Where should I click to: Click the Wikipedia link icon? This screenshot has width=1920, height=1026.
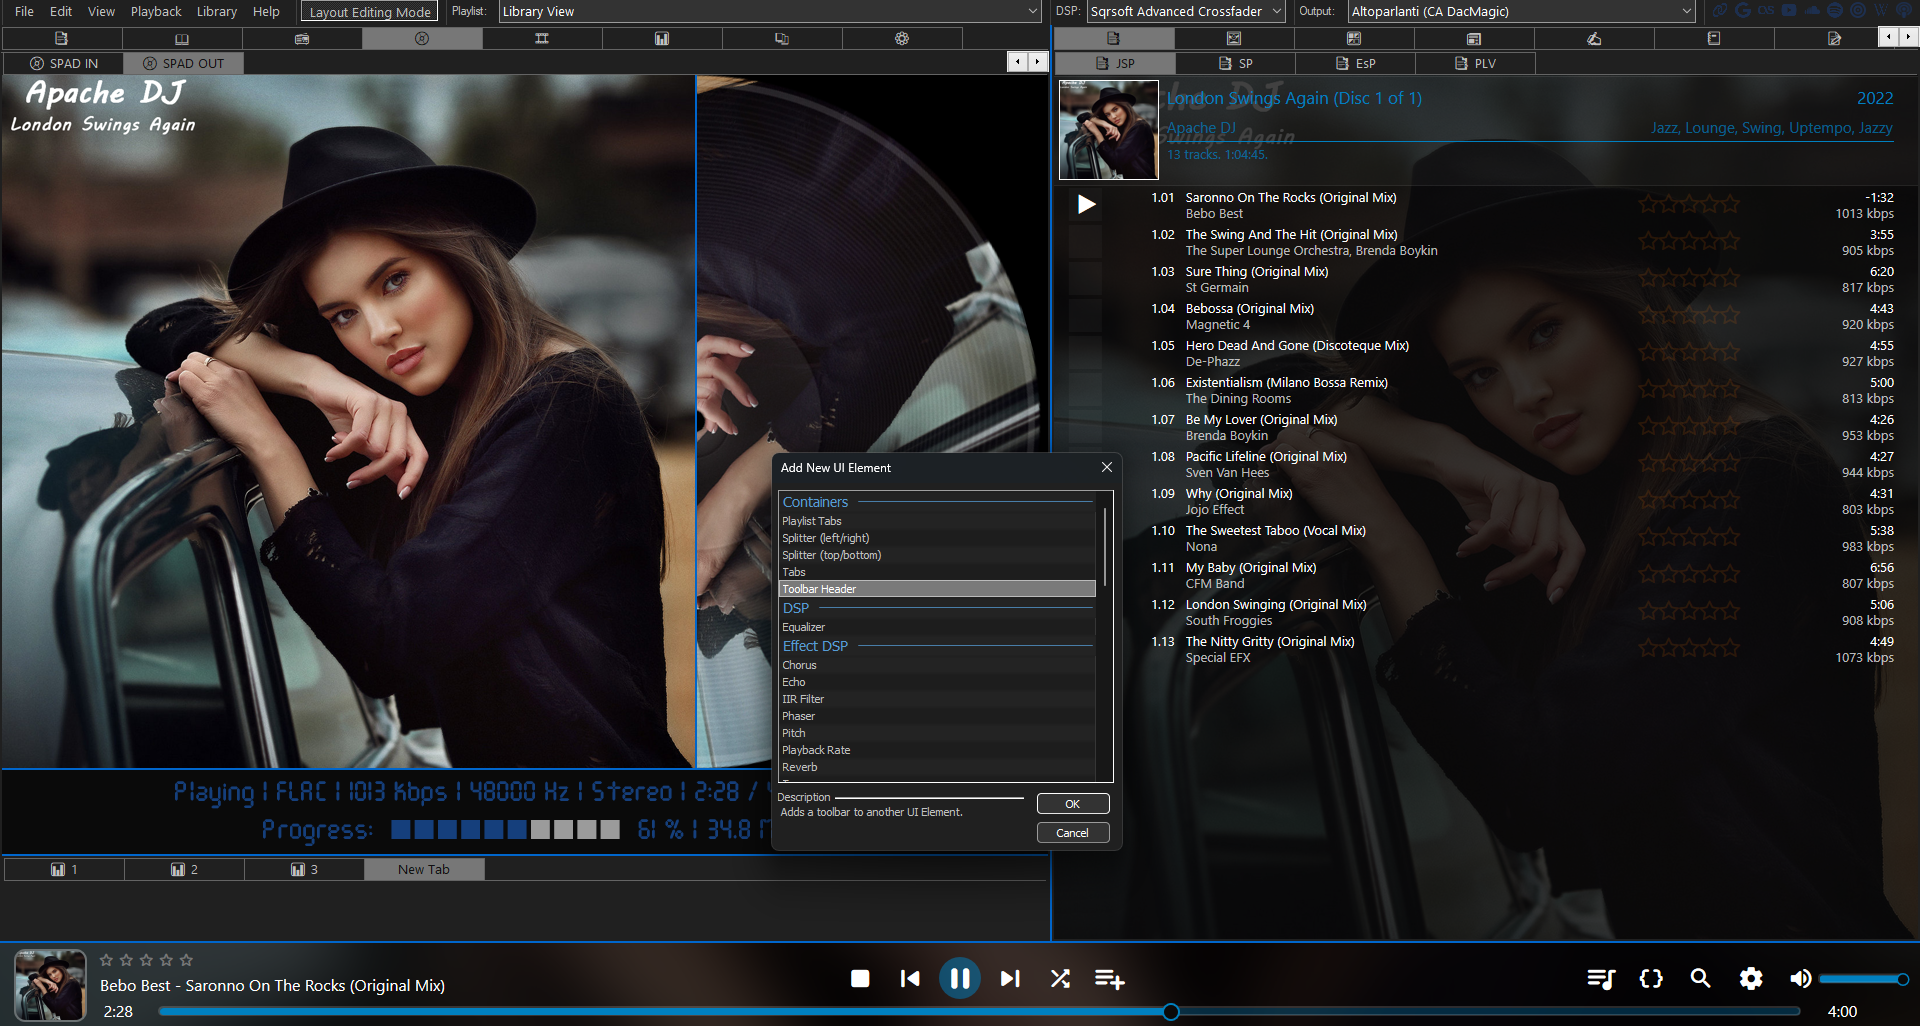(x=1881, y=11)
